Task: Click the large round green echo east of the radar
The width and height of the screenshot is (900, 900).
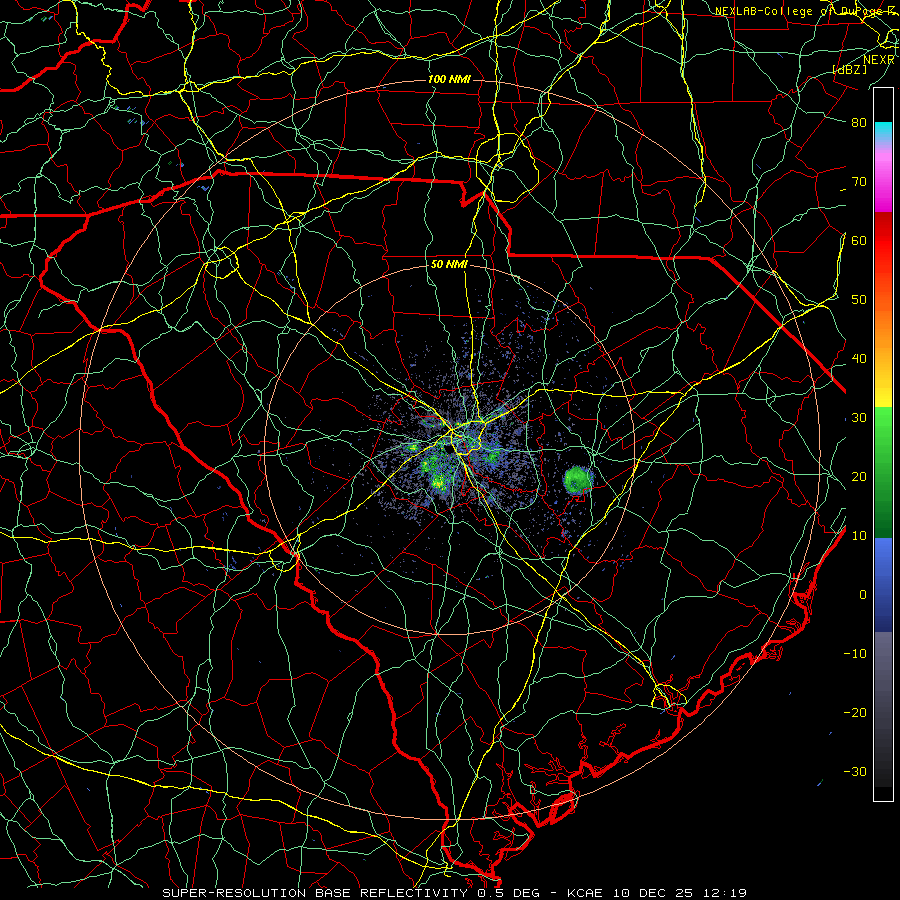Action: pos(577,480)
